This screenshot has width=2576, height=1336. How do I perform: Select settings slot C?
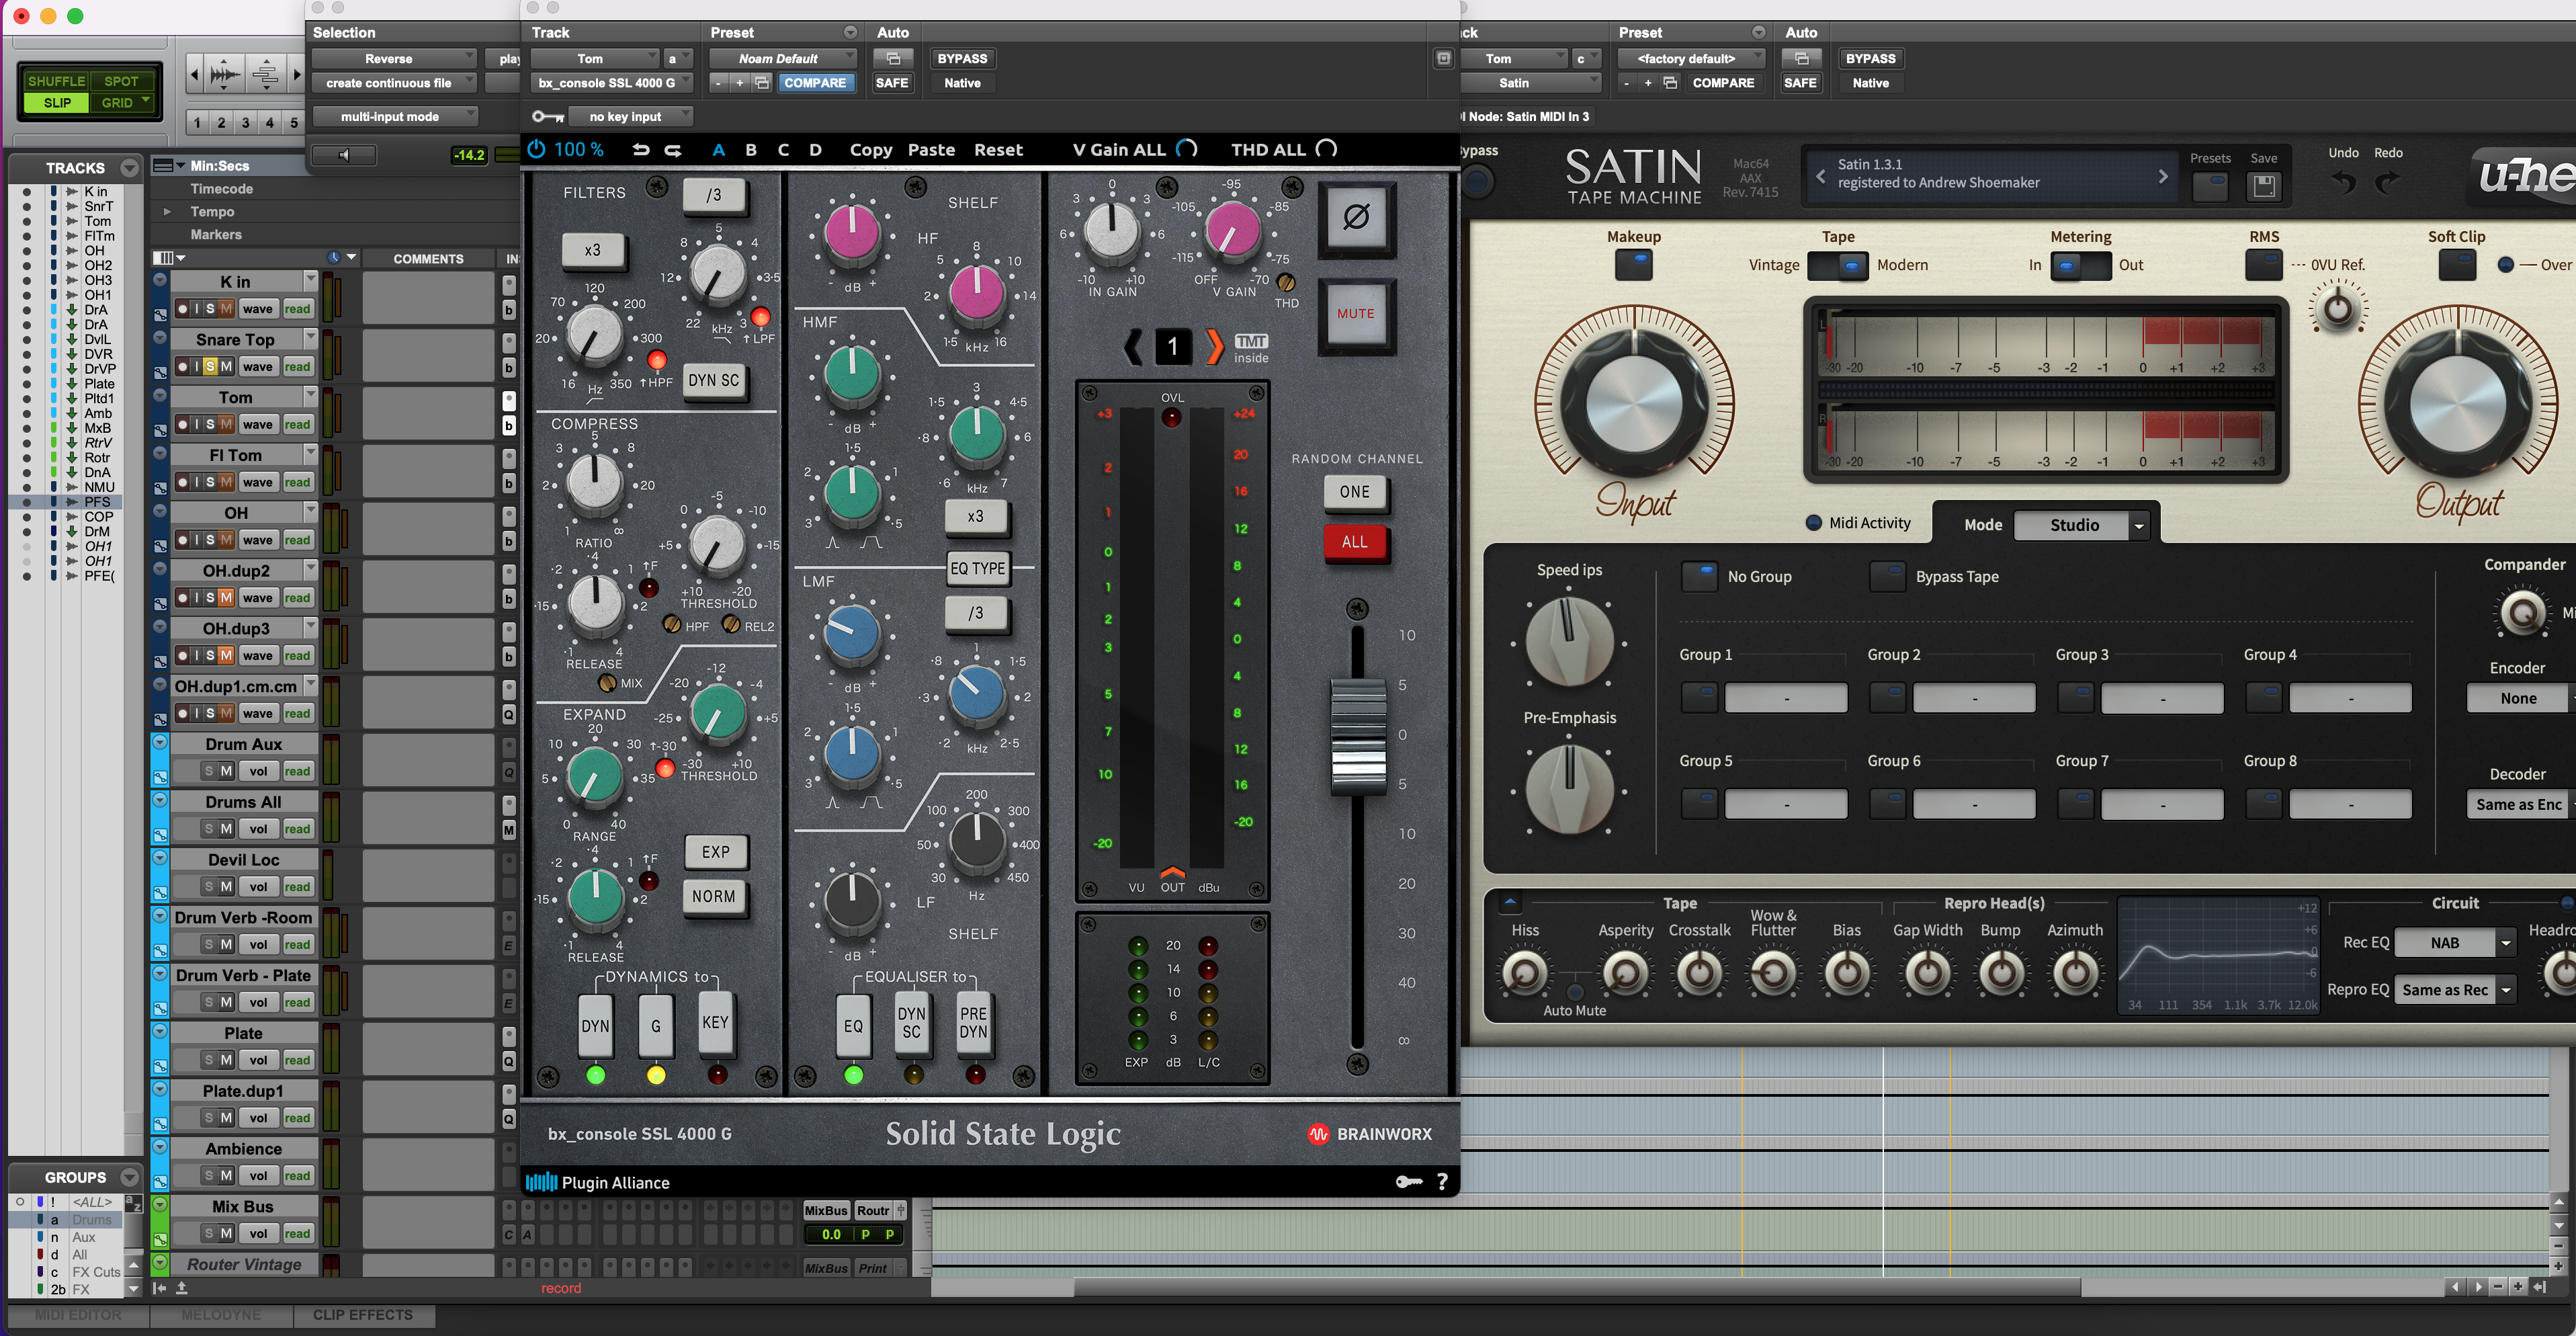pyautogui.click(x=783, y=150)
